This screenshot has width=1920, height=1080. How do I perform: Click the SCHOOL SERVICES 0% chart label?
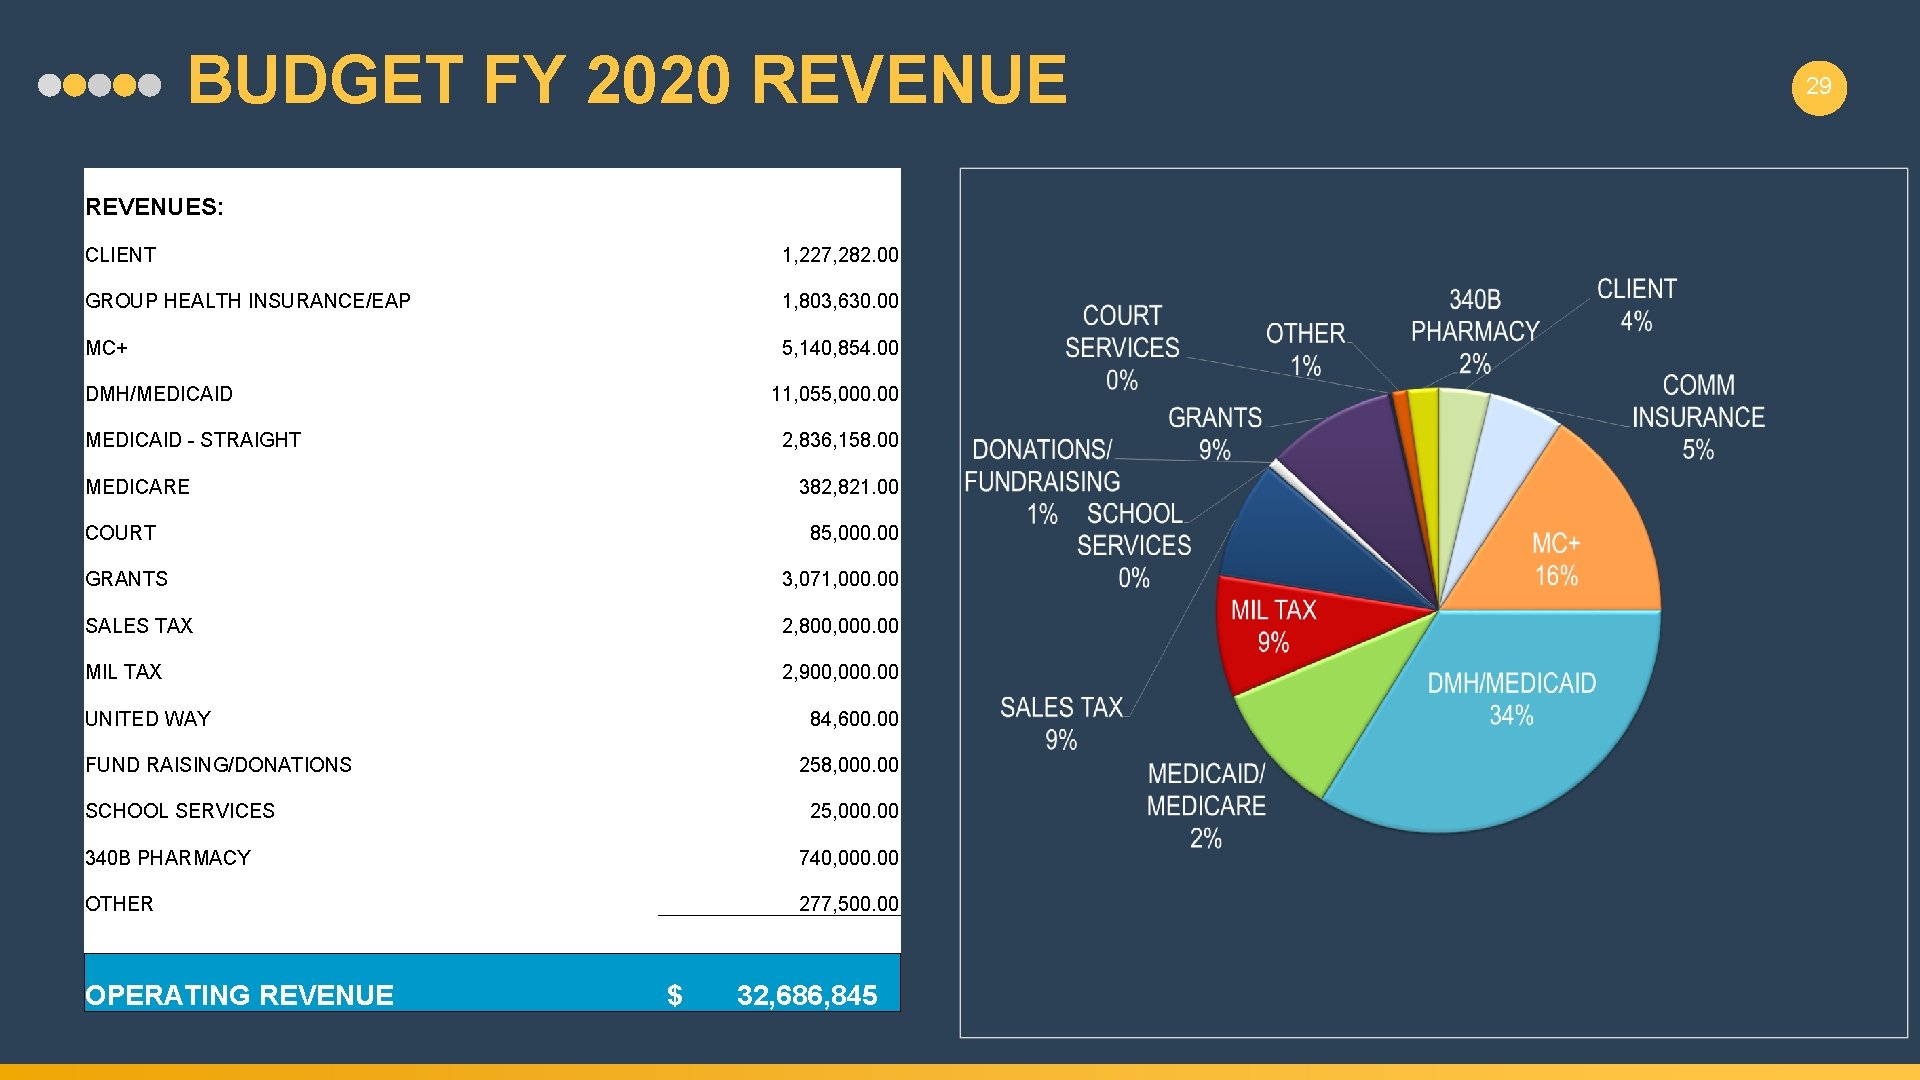(1134, 545)
